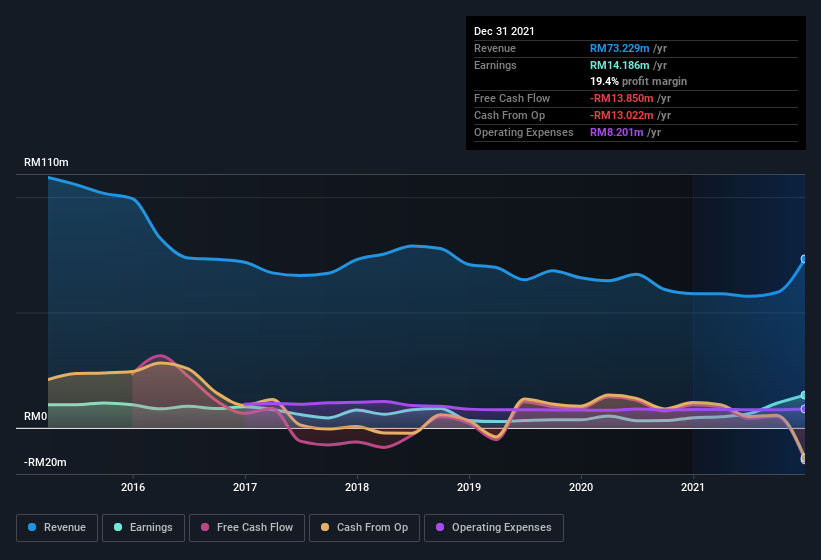
Task: Click the -RM20m y-axis label
Action: tap(45, 462)
